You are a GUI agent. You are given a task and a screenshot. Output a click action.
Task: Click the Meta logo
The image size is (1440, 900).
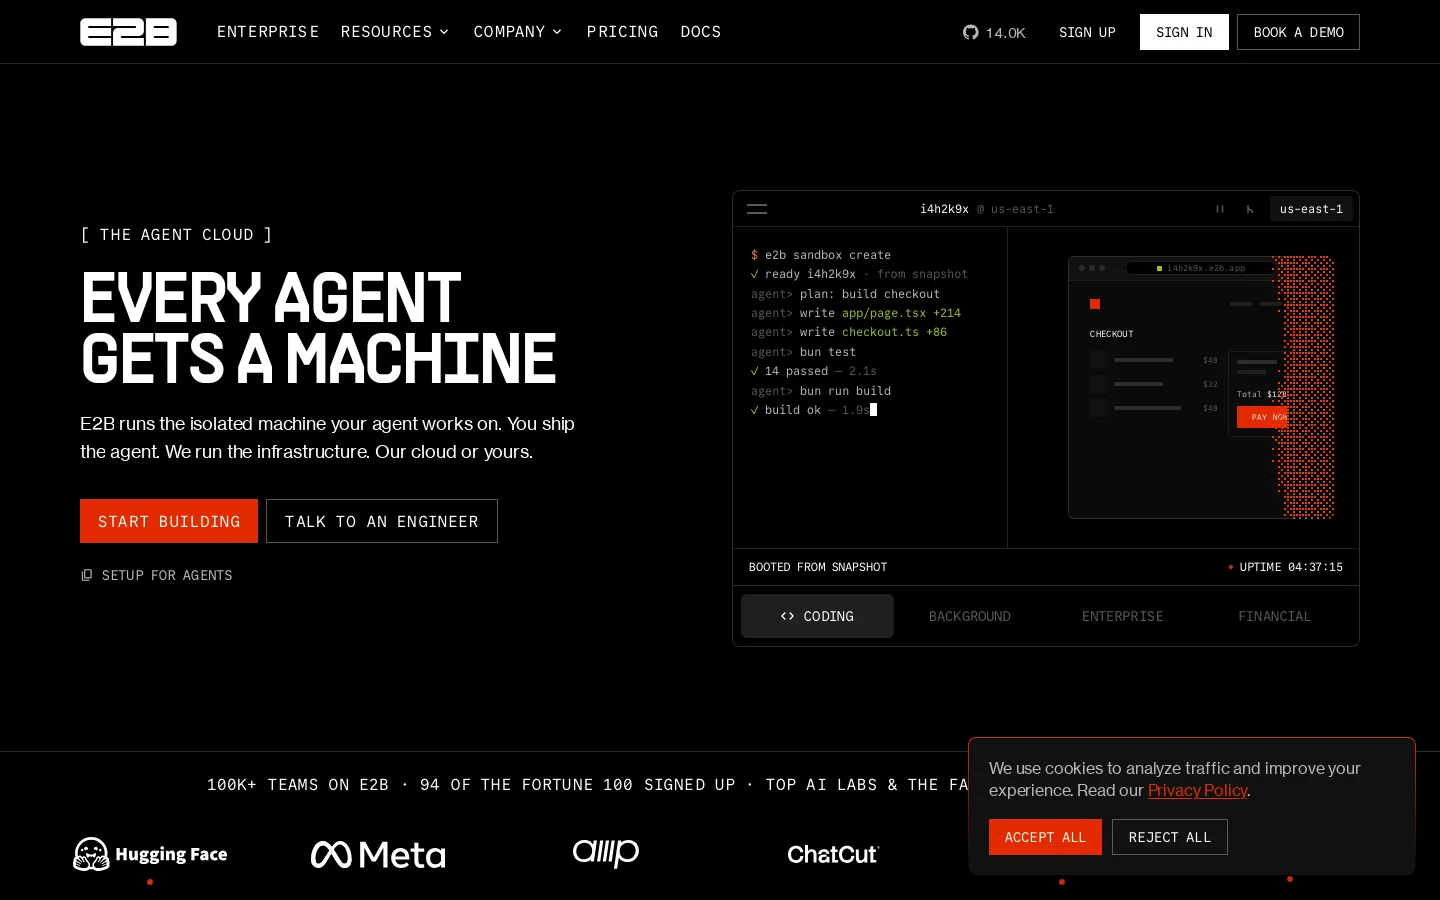point(378,854)
